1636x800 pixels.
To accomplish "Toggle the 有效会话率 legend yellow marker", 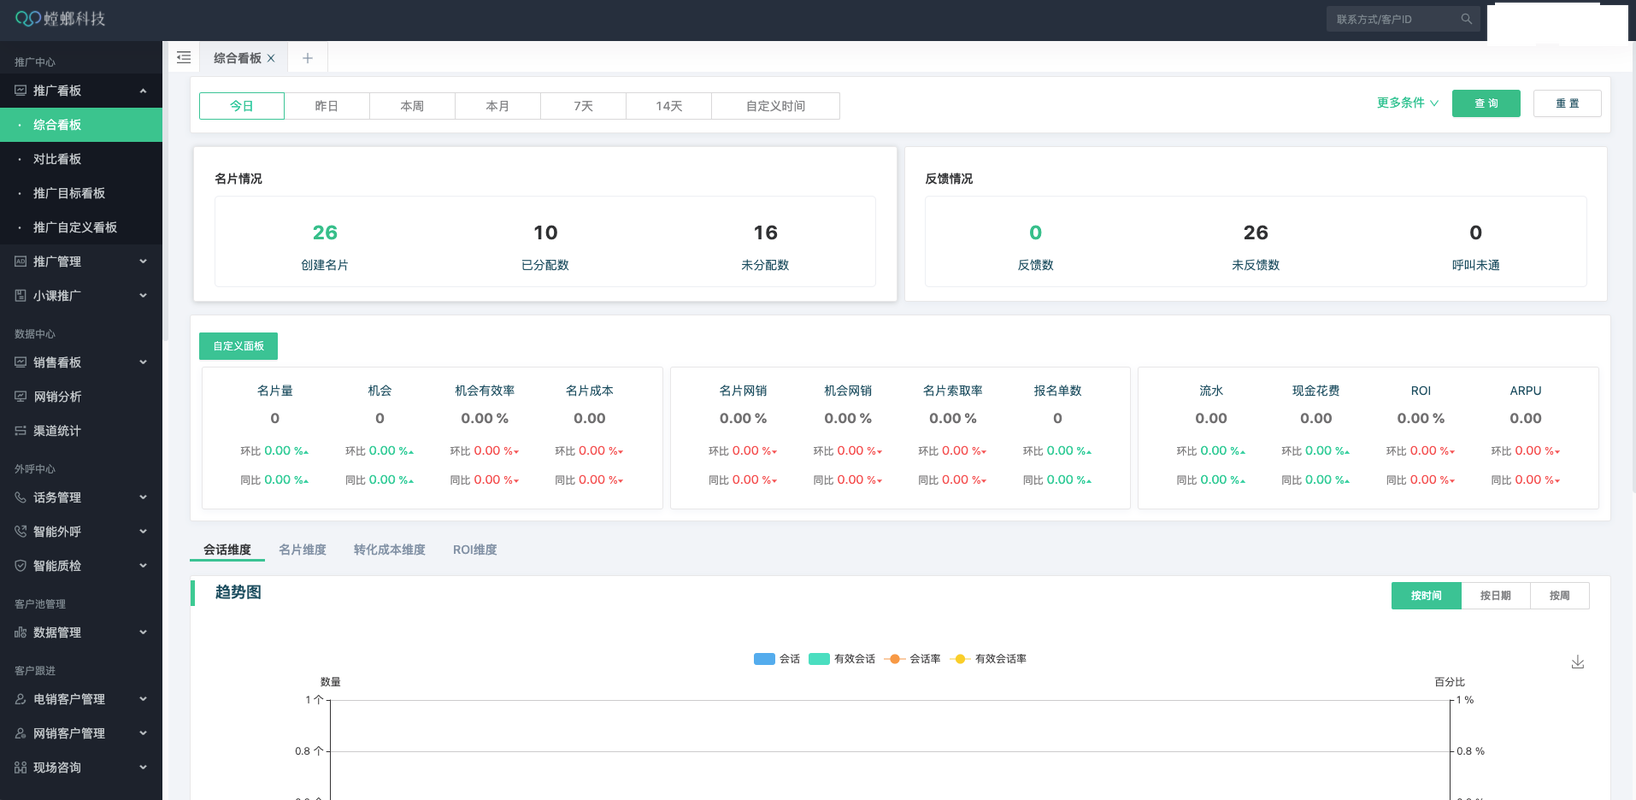I will click(x=960, y=659).
